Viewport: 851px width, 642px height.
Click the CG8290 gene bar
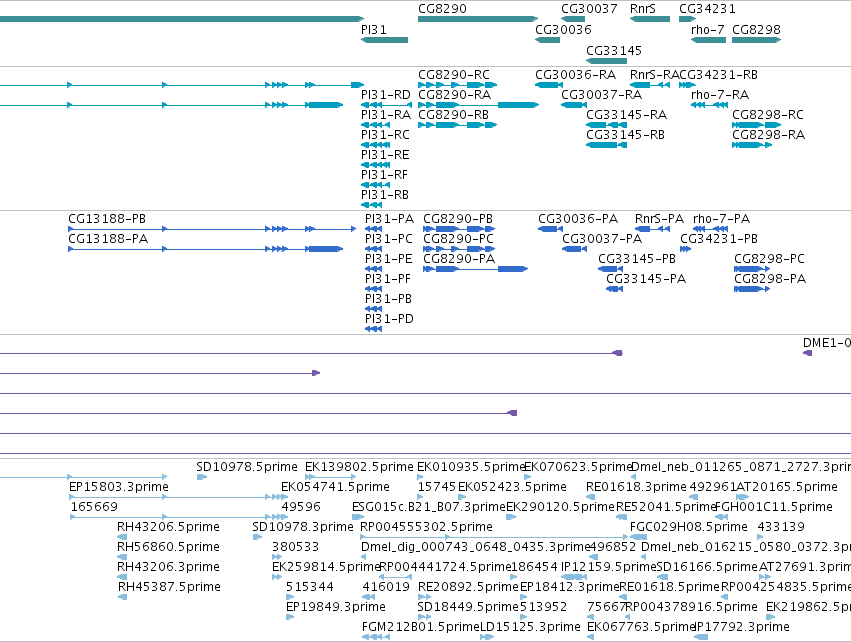(x=478, y=19)
